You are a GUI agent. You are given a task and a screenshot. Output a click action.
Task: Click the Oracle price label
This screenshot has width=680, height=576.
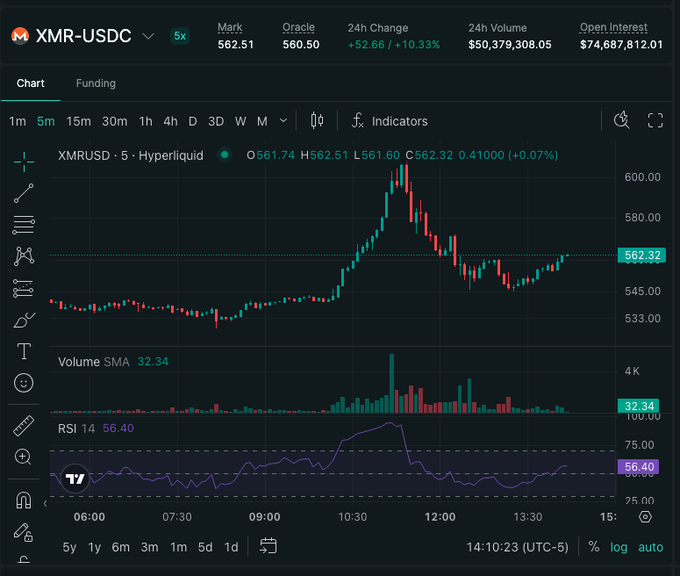click(298, 28)
